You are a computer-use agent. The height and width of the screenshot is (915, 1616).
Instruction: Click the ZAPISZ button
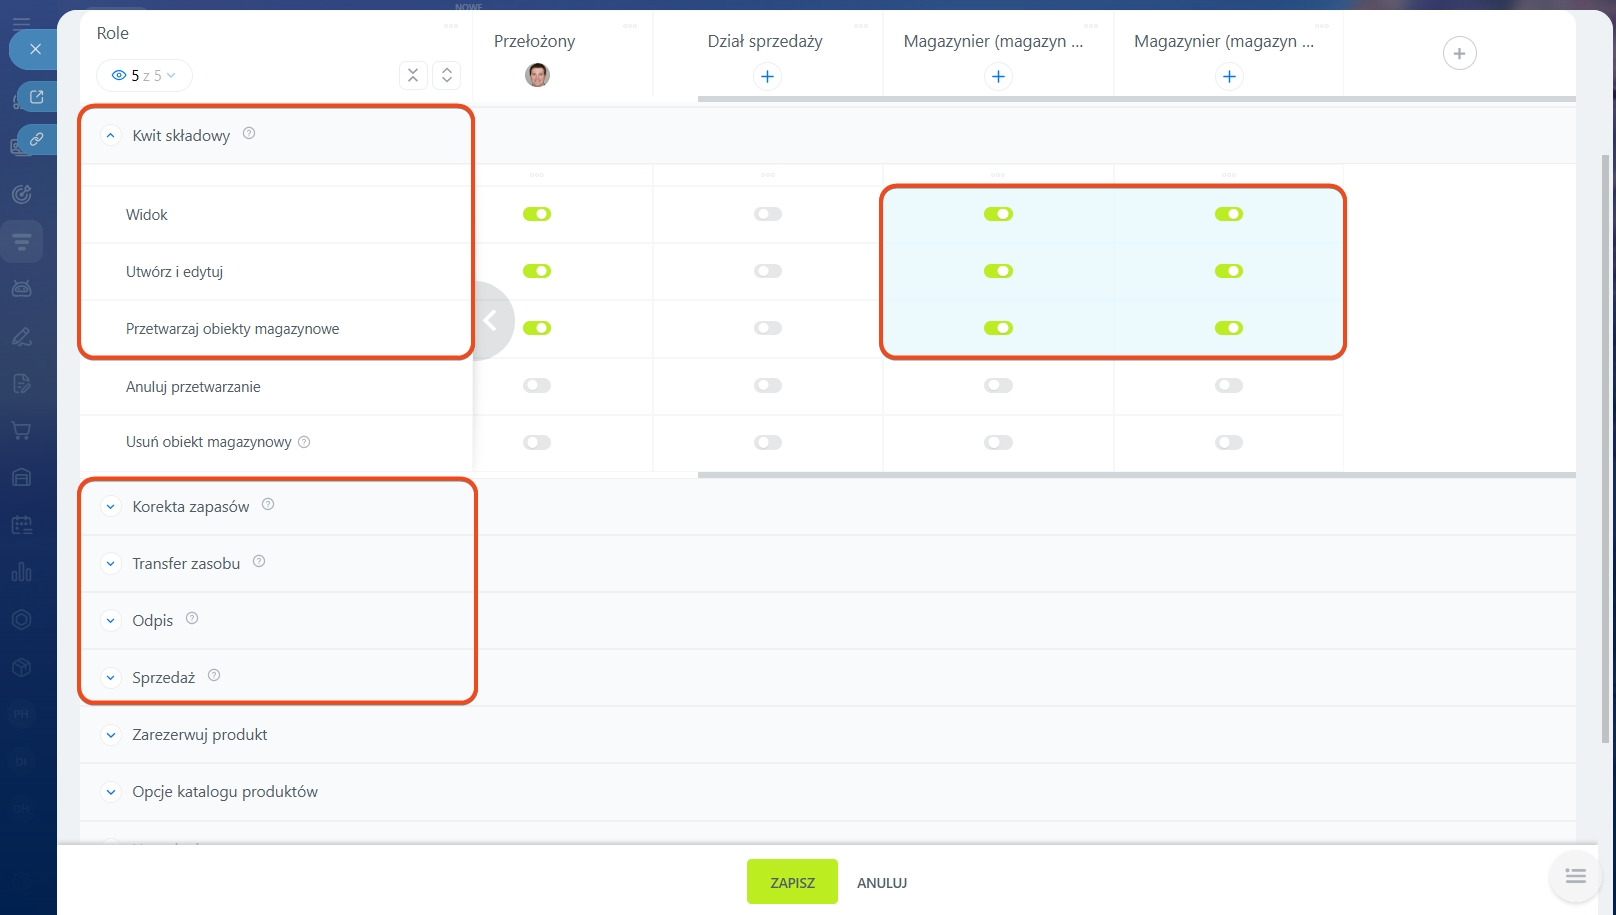pos(792,882)
